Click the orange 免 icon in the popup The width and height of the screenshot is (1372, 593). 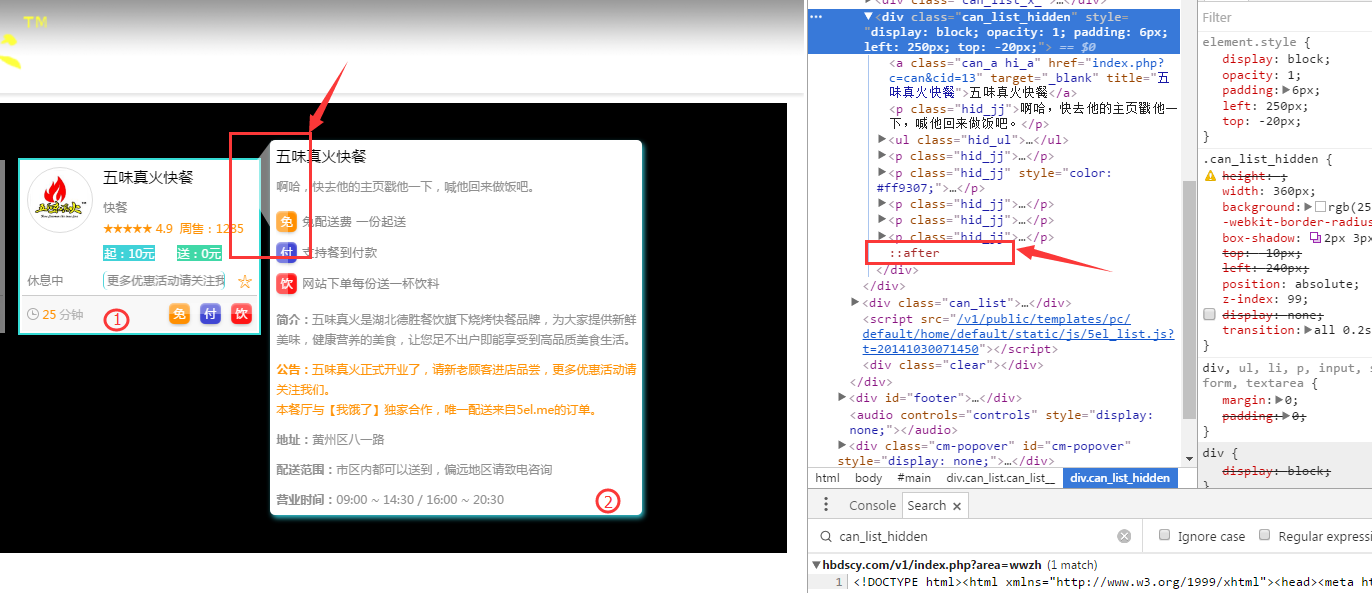click(x=287, y=221)
